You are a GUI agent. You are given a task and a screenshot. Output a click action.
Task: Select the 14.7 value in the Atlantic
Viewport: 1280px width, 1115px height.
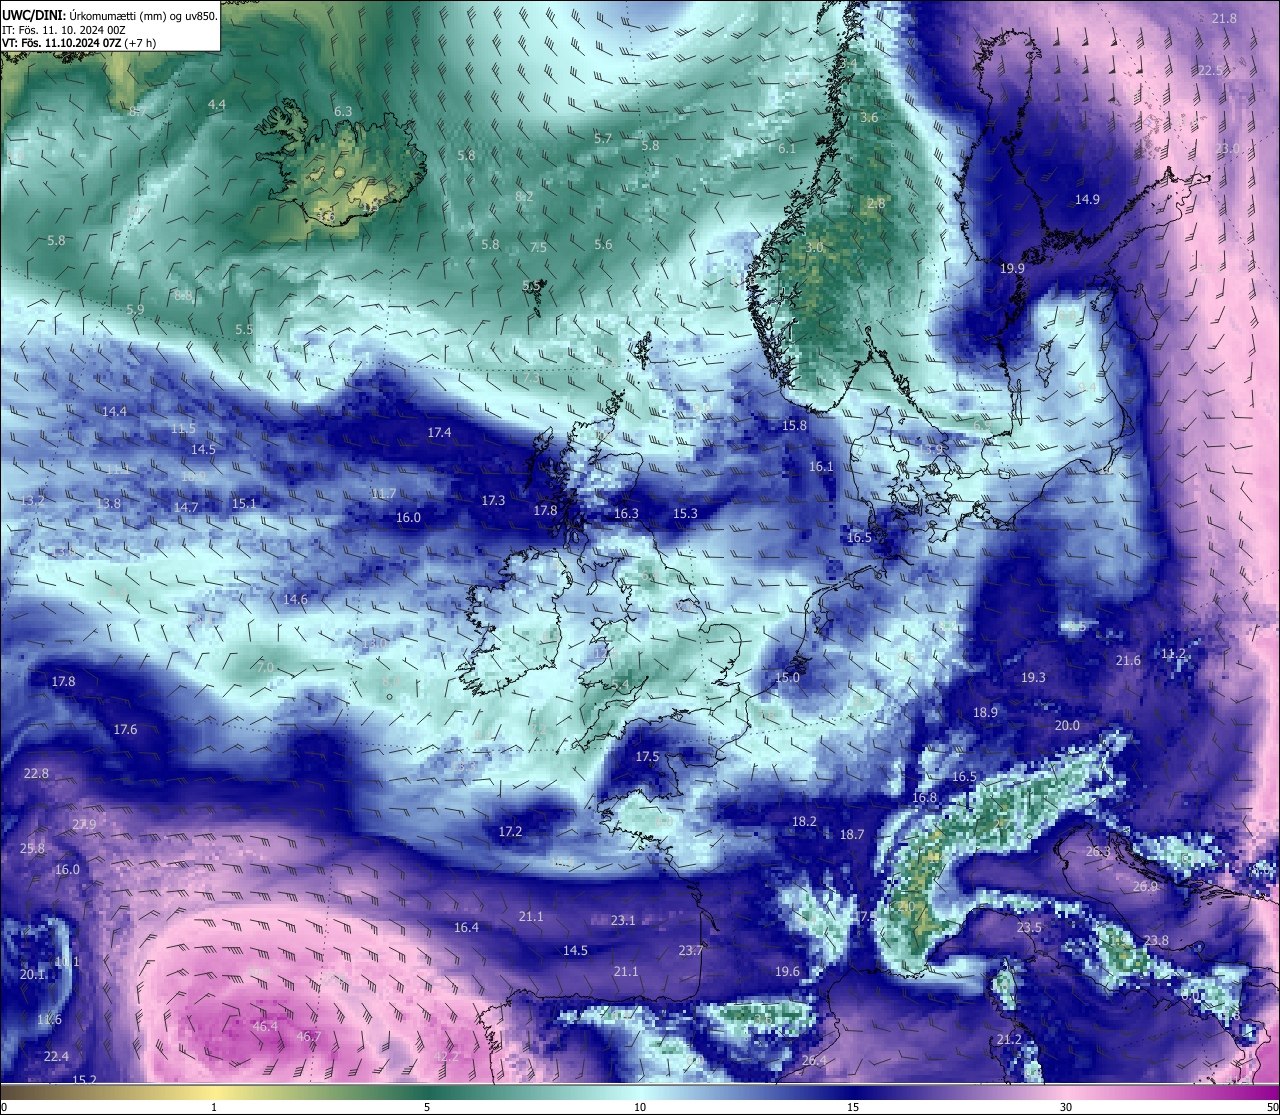point(186,508)
